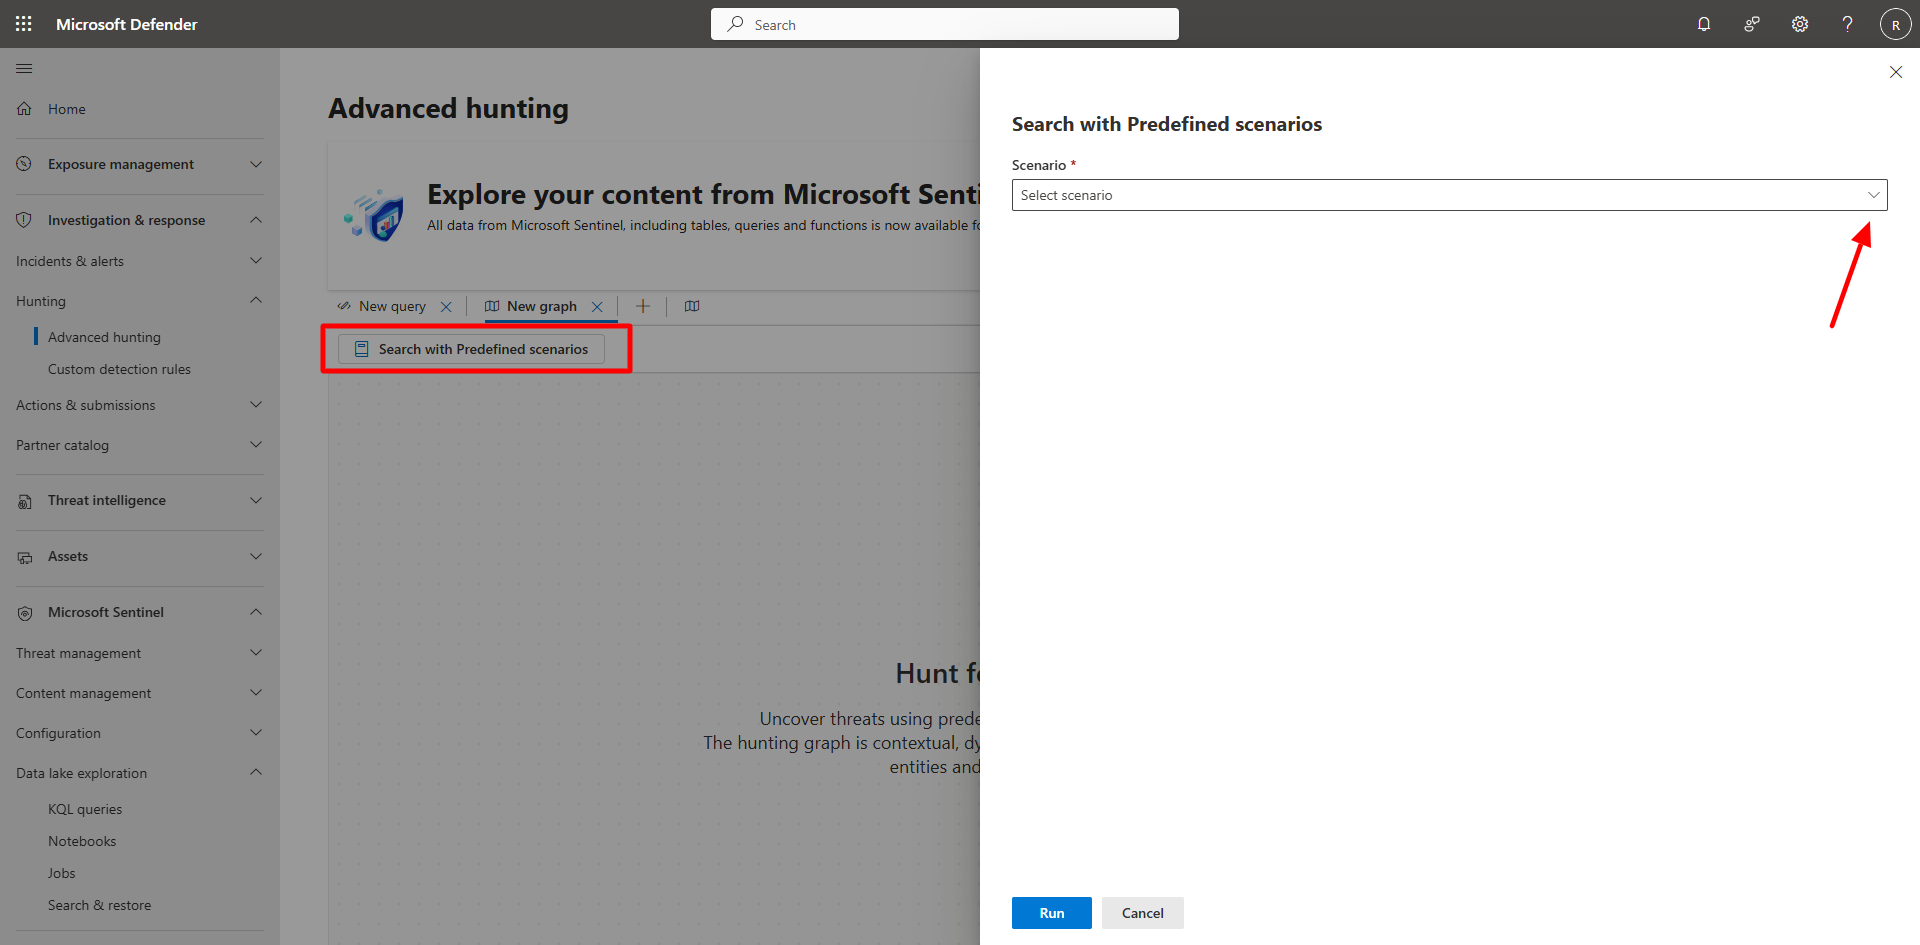Expand Partner catalog chevron
This screenshot has height=945, width=1920.
256,445
